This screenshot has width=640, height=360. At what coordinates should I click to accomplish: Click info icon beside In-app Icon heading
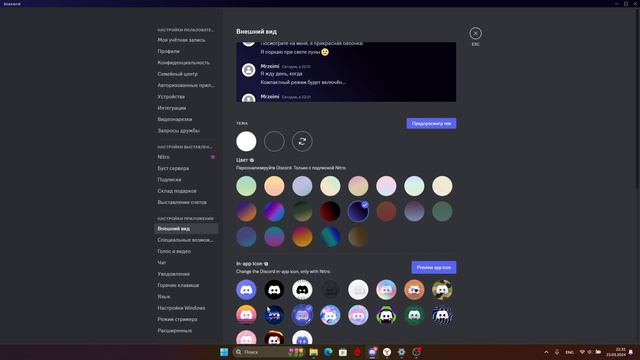tap(266, 264)
